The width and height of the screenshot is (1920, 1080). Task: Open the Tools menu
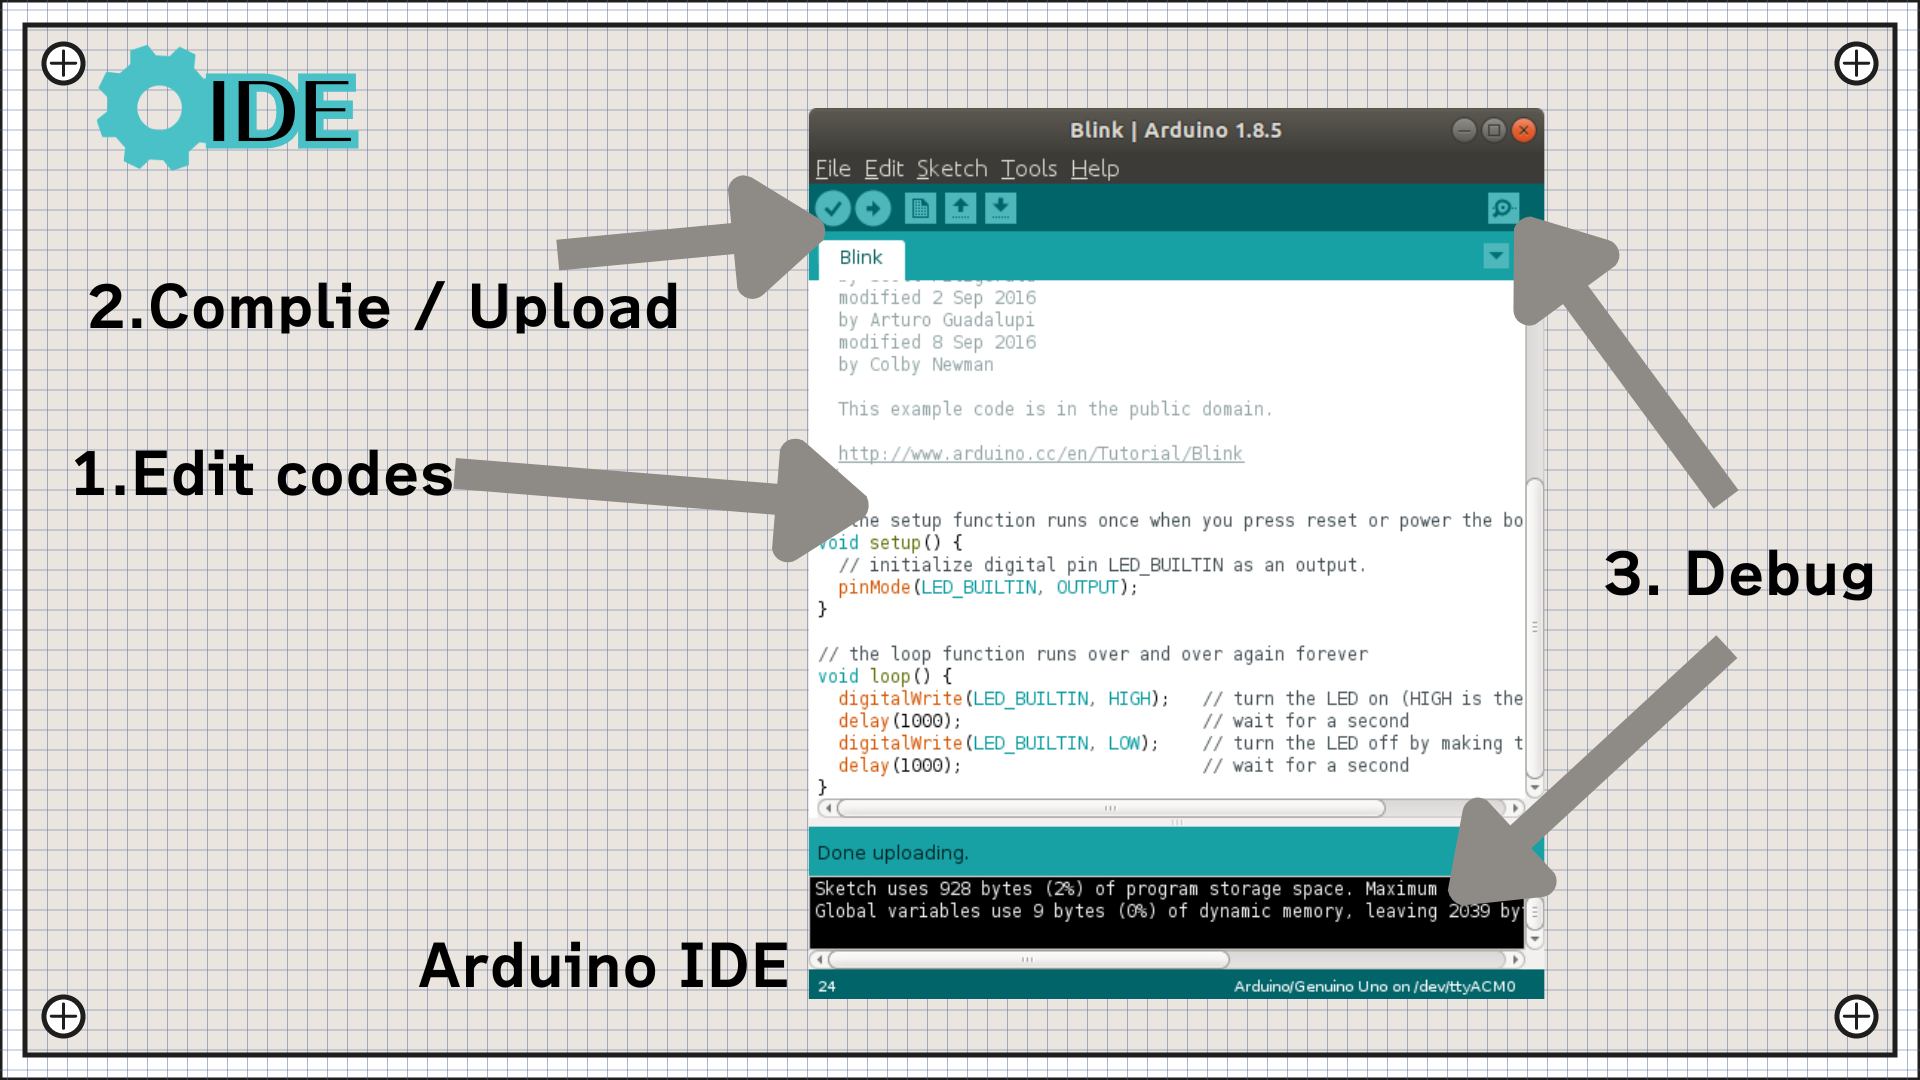[x=1029, y=169]
